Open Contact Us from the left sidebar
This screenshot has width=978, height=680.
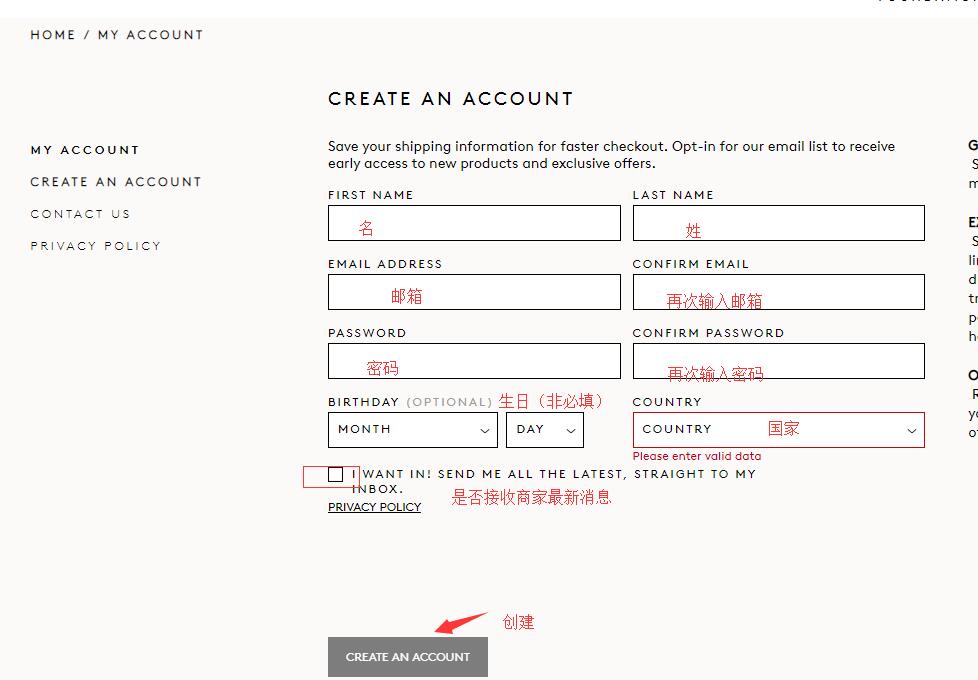tap(80, 214)
